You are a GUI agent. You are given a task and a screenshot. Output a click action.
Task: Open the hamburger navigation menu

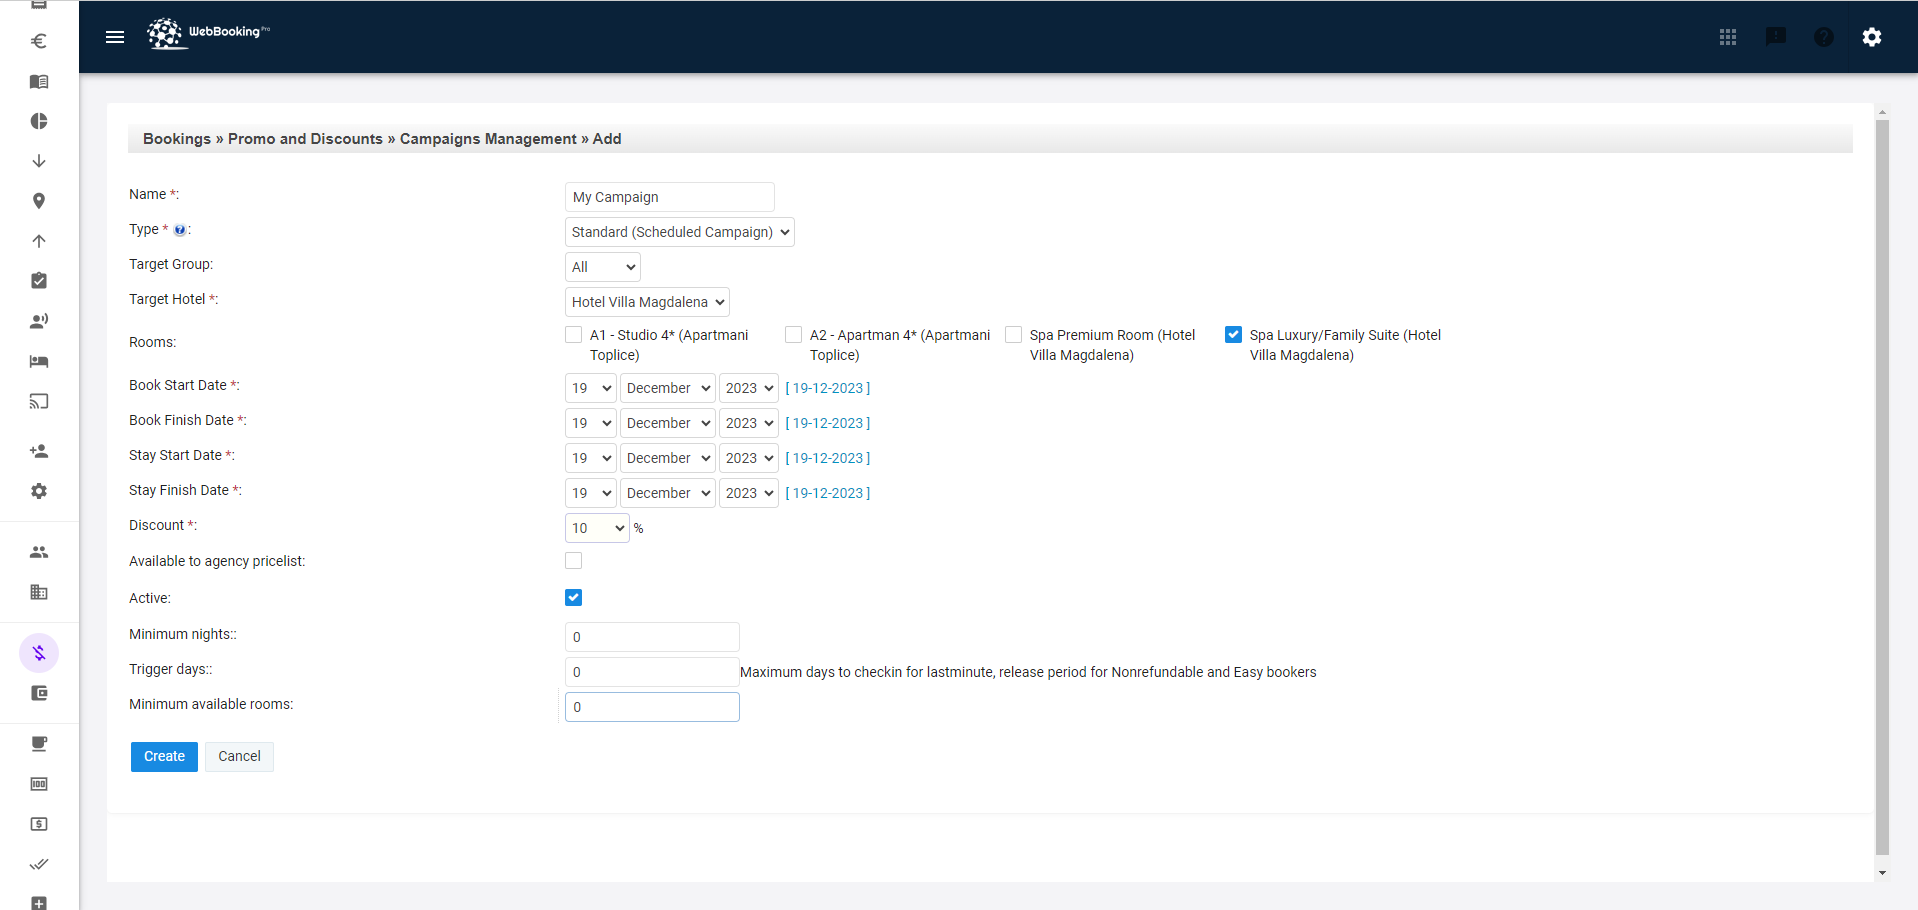point(115,37)
